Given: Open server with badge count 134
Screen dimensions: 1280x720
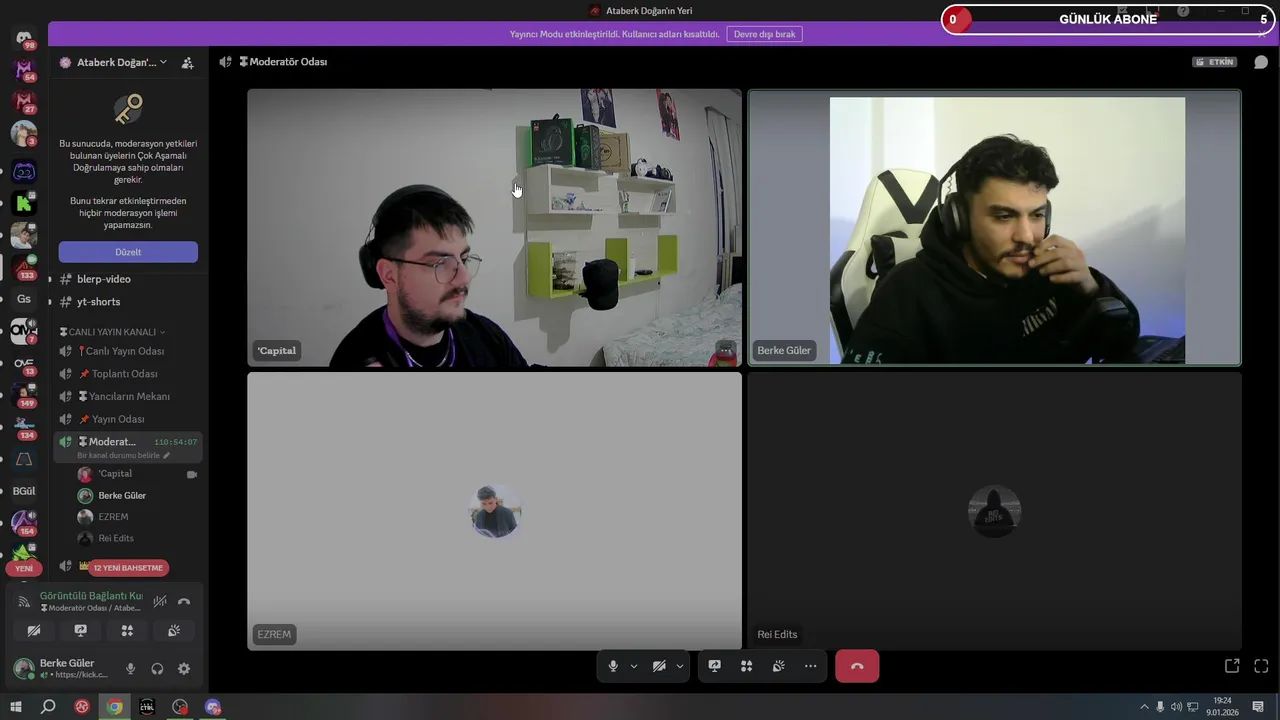Looking at the screenshot, I should point(24,427).
